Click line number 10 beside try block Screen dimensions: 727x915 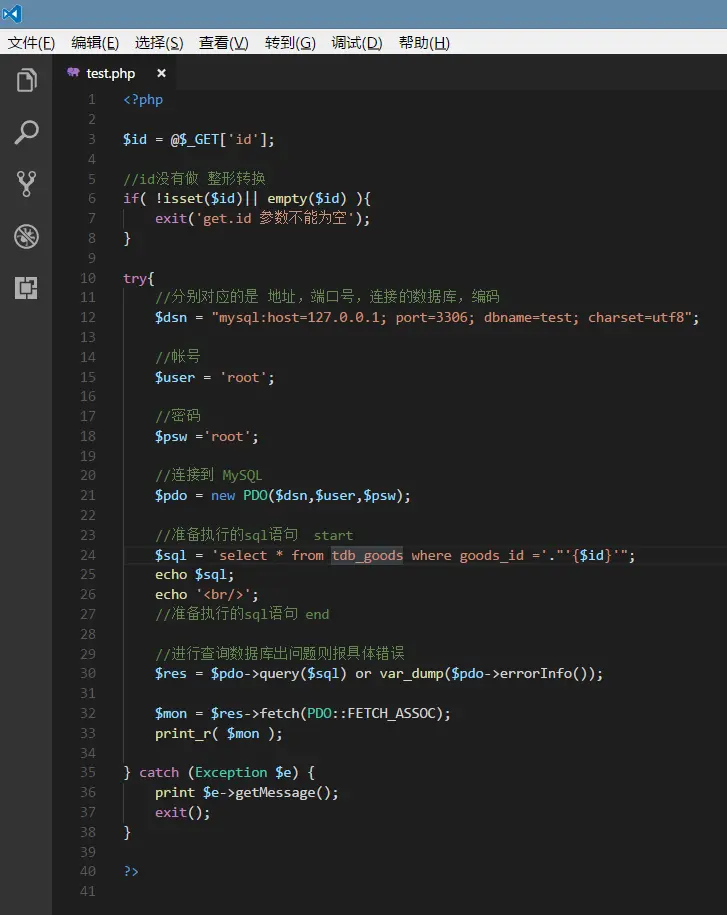point(88,278)
